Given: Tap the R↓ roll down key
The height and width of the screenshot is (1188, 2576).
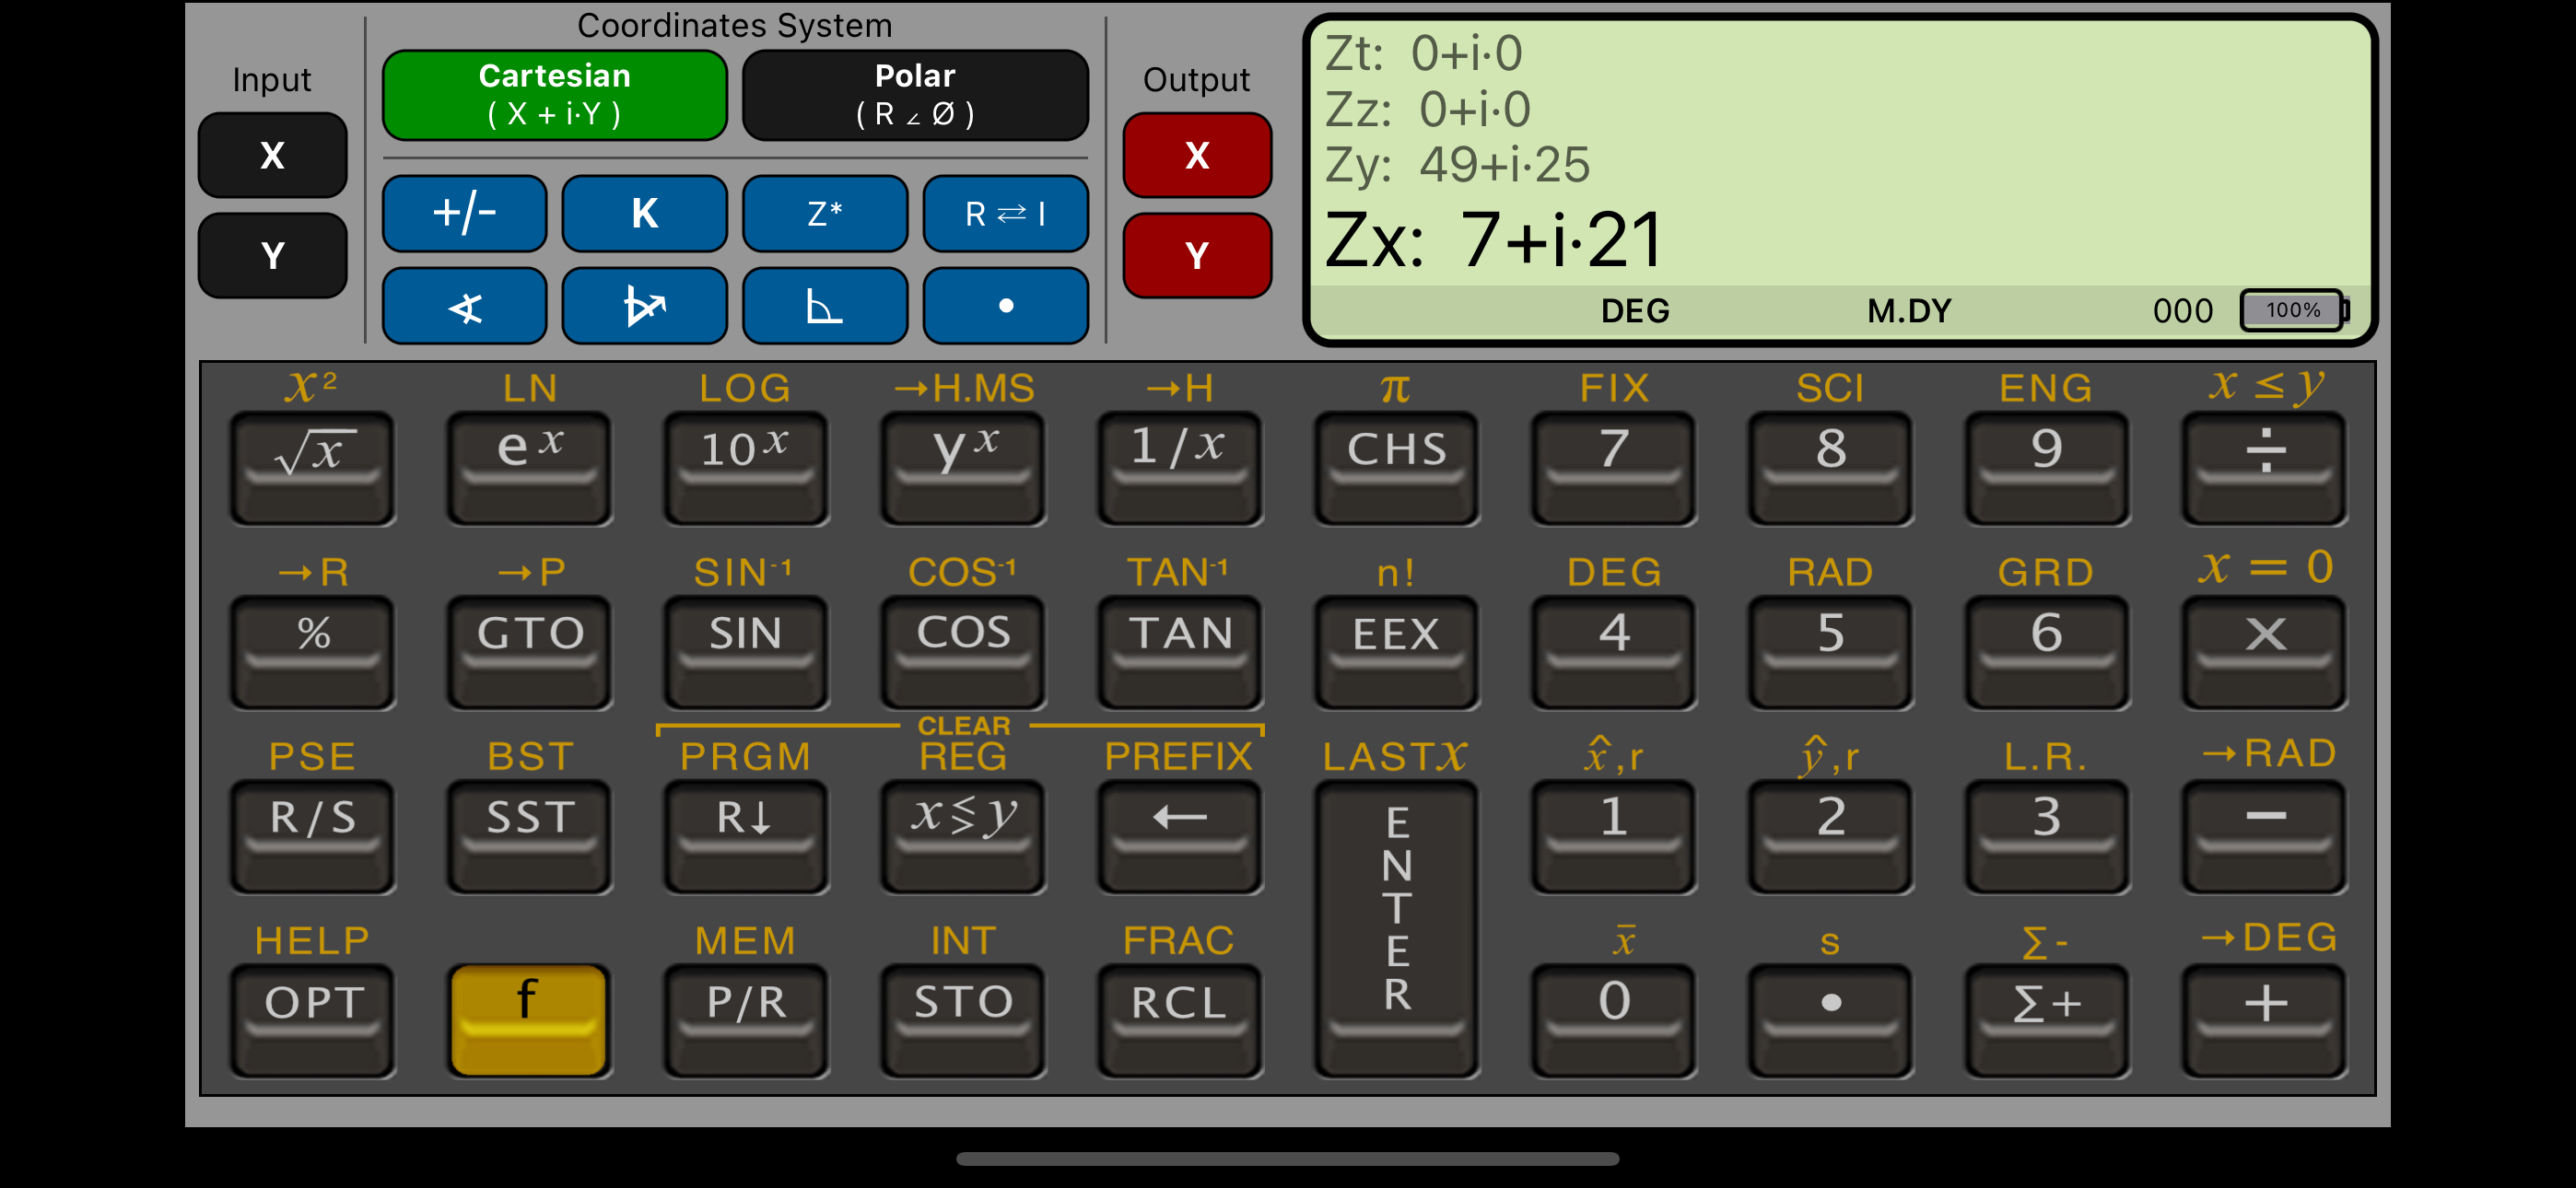Looking at the screenshot, I should point(746,836).
